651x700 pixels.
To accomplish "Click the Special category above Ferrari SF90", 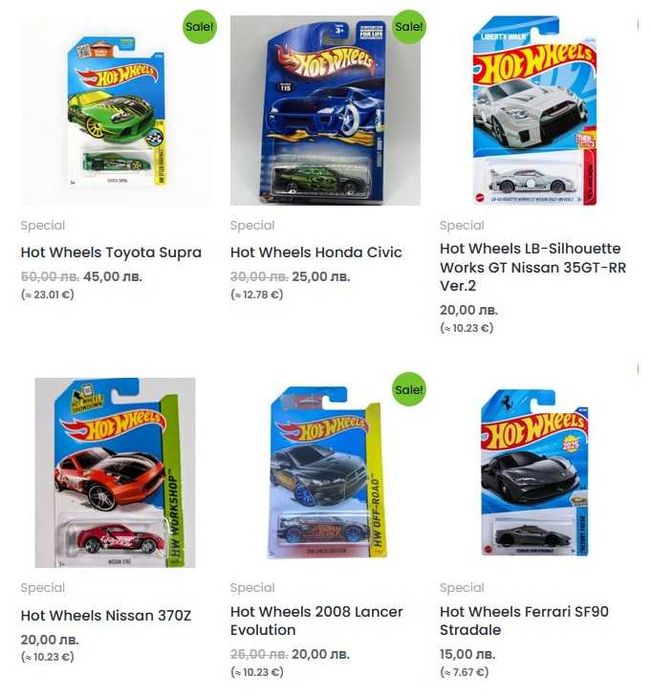I will coord(462,588).
